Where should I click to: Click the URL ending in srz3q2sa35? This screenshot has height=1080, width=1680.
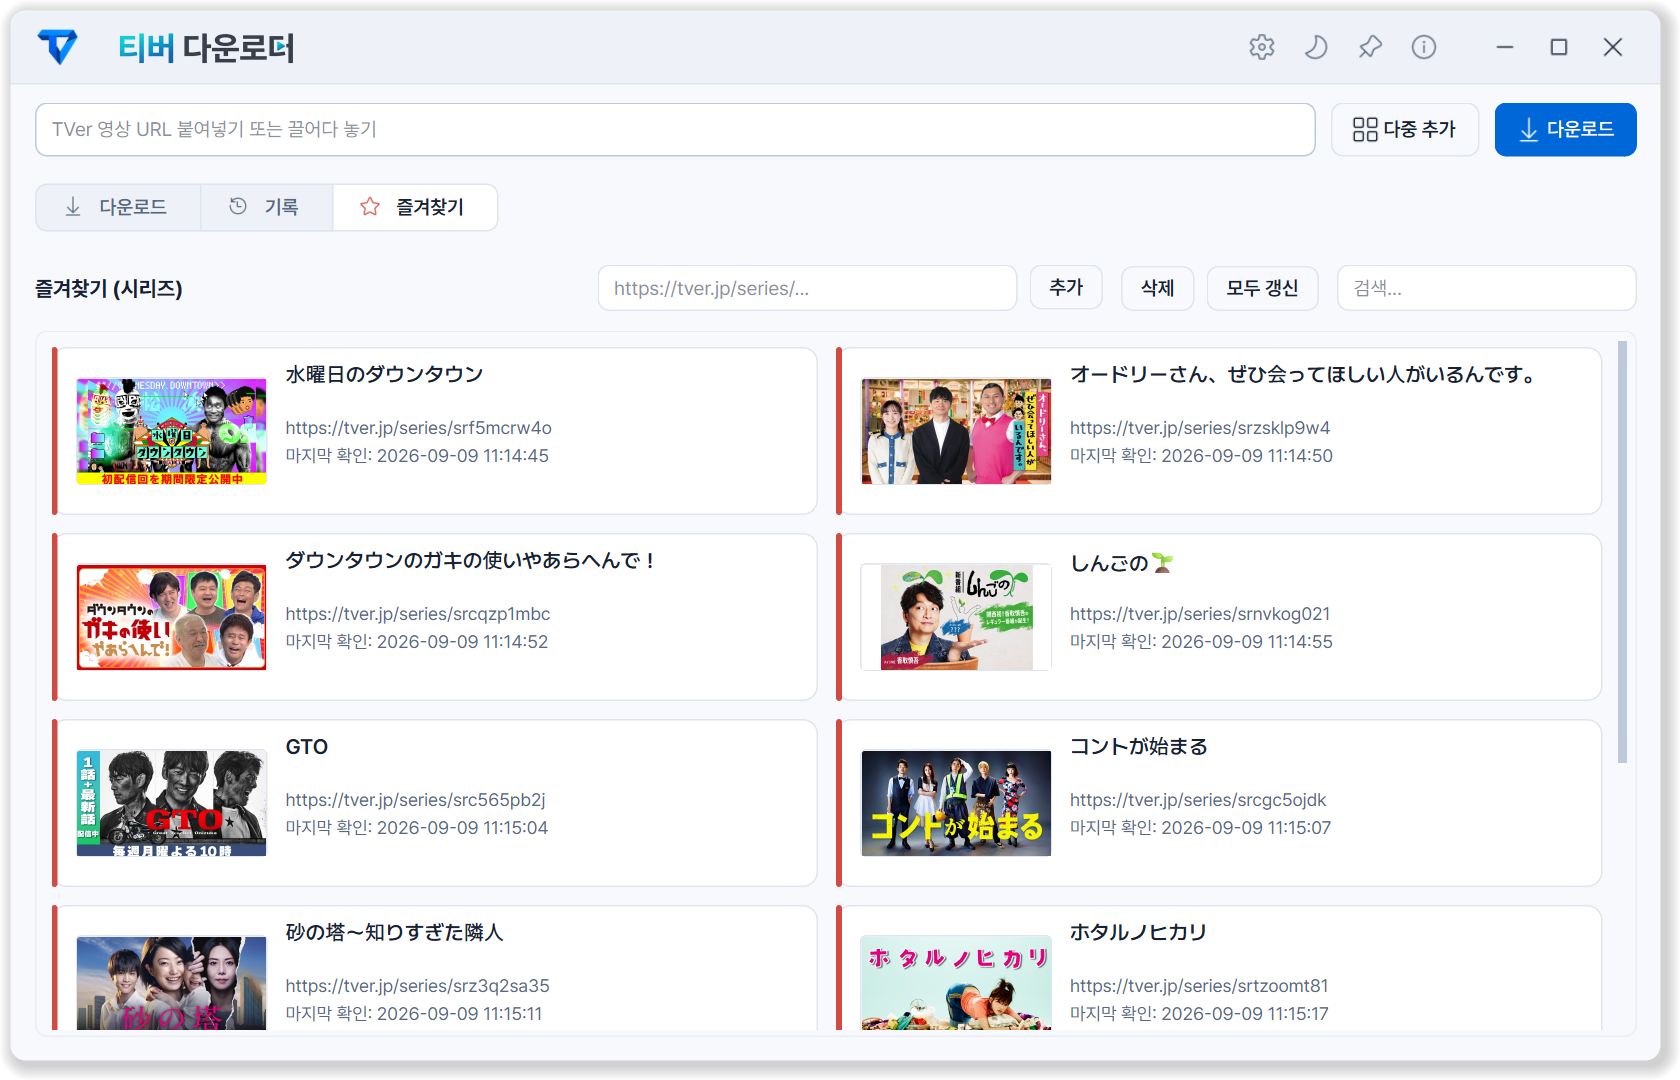pos(418,986)
